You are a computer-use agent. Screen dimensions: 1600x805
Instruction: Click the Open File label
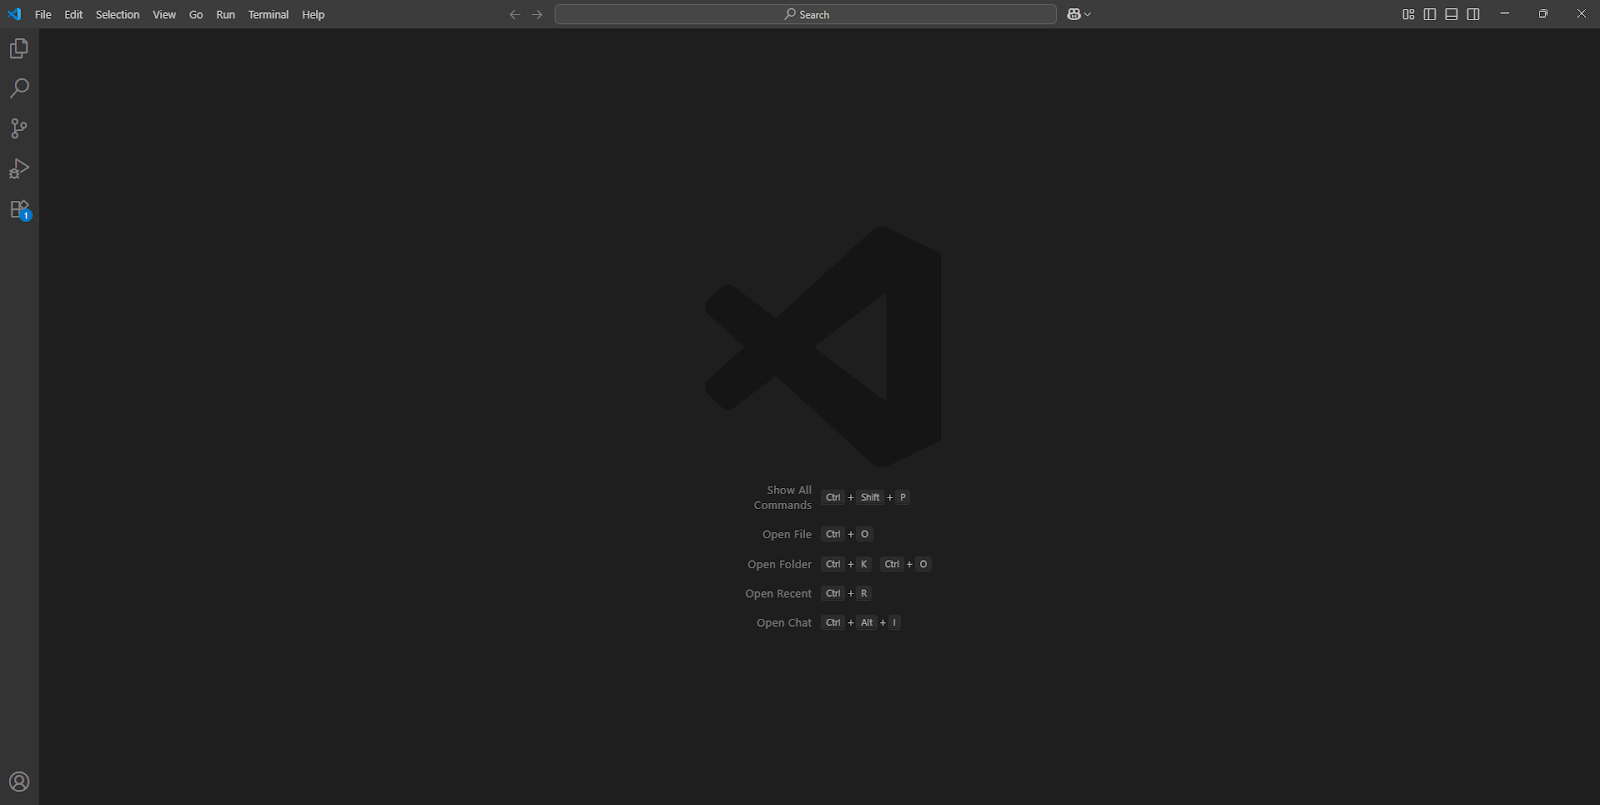tap(787, 535)
